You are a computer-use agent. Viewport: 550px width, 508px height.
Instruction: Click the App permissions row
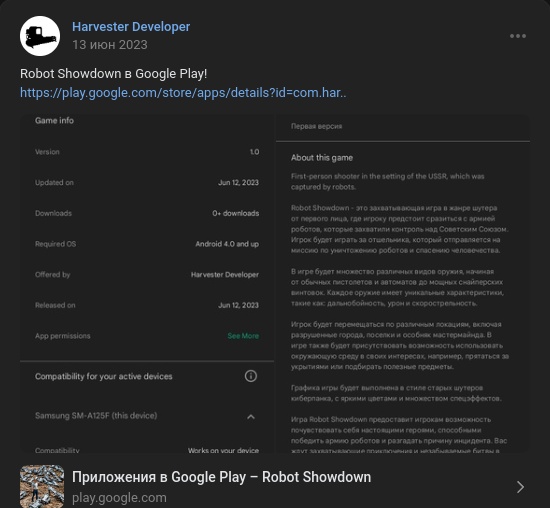[x=147, y=336]
